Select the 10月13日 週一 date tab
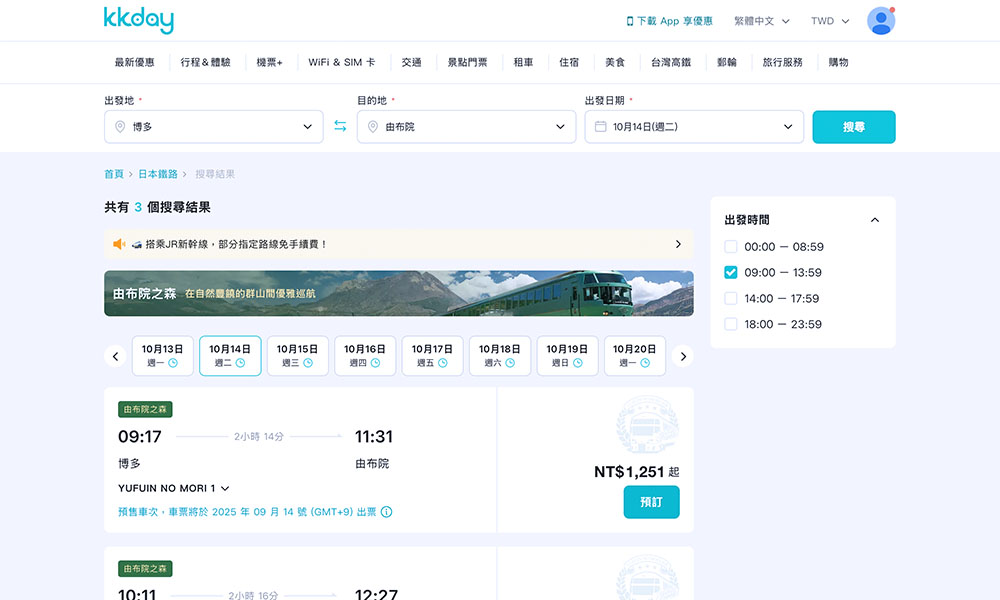 pos(163,356)
